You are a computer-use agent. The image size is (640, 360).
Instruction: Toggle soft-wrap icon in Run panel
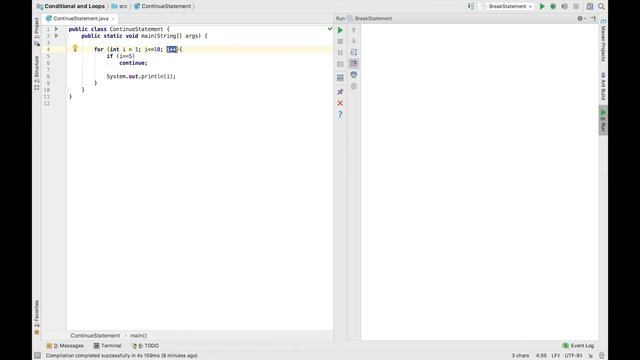tap(353, 52)
